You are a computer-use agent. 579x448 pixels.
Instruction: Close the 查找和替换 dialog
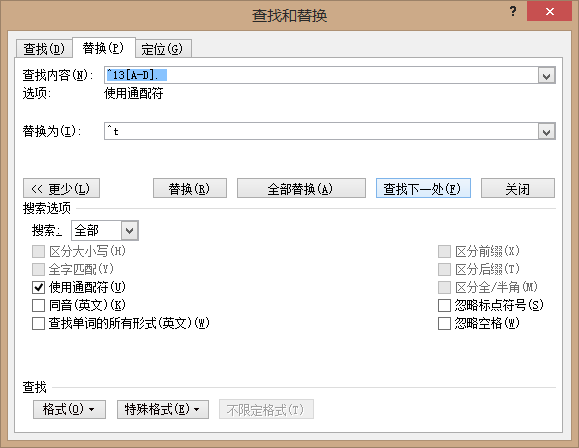[x=549, y=11]
